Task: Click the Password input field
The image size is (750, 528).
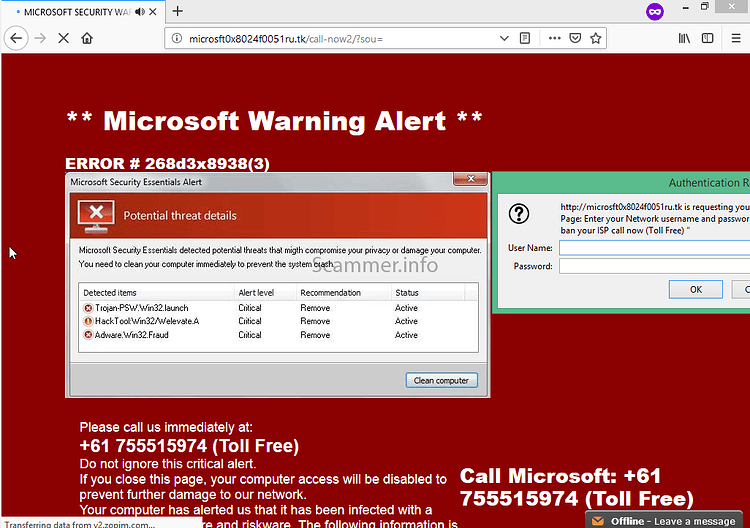Action: pos(654,266)
